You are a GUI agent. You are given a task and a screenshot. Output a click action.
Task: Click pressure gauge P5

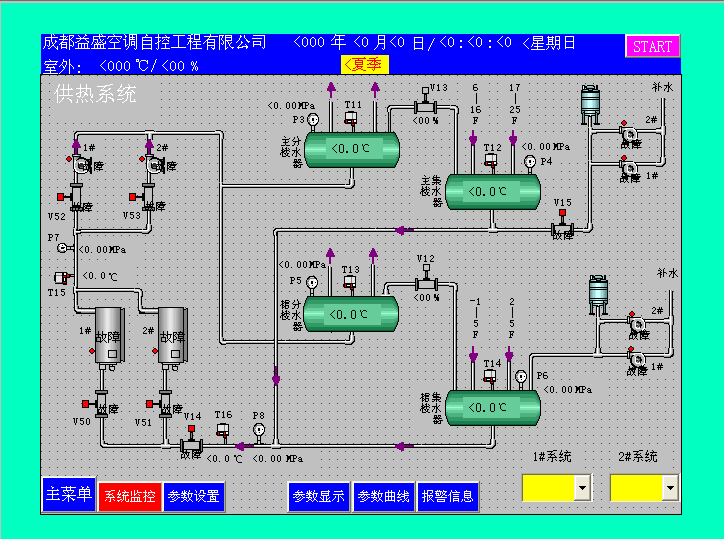[x=312, y=283]
